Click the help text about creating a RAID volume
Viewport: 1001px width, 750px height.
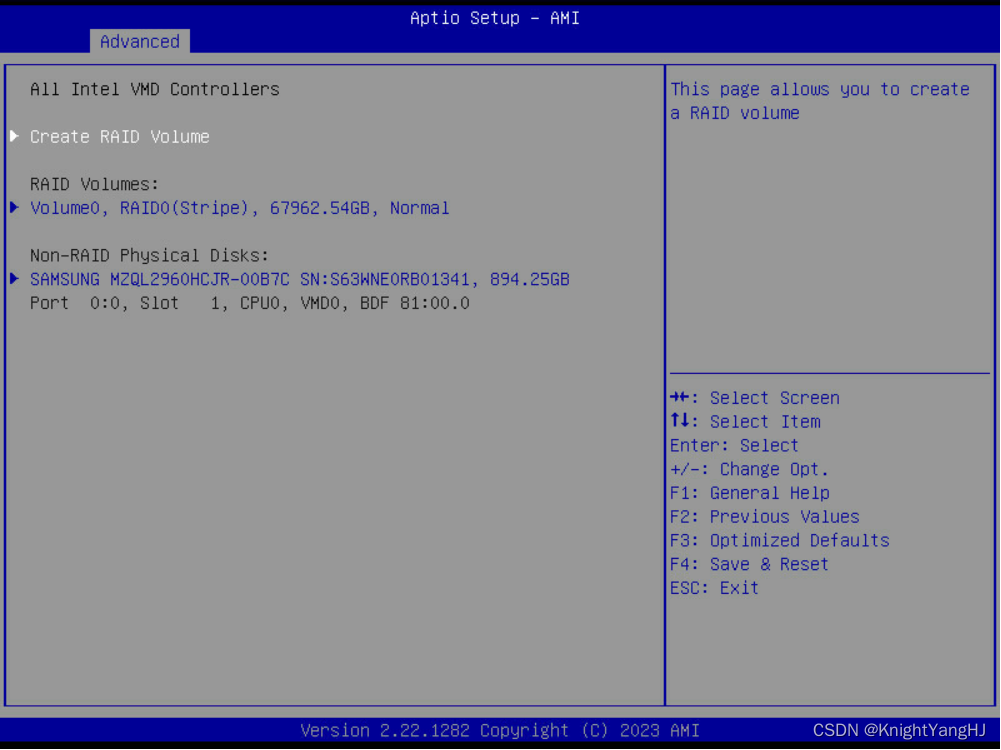(820, 101)
